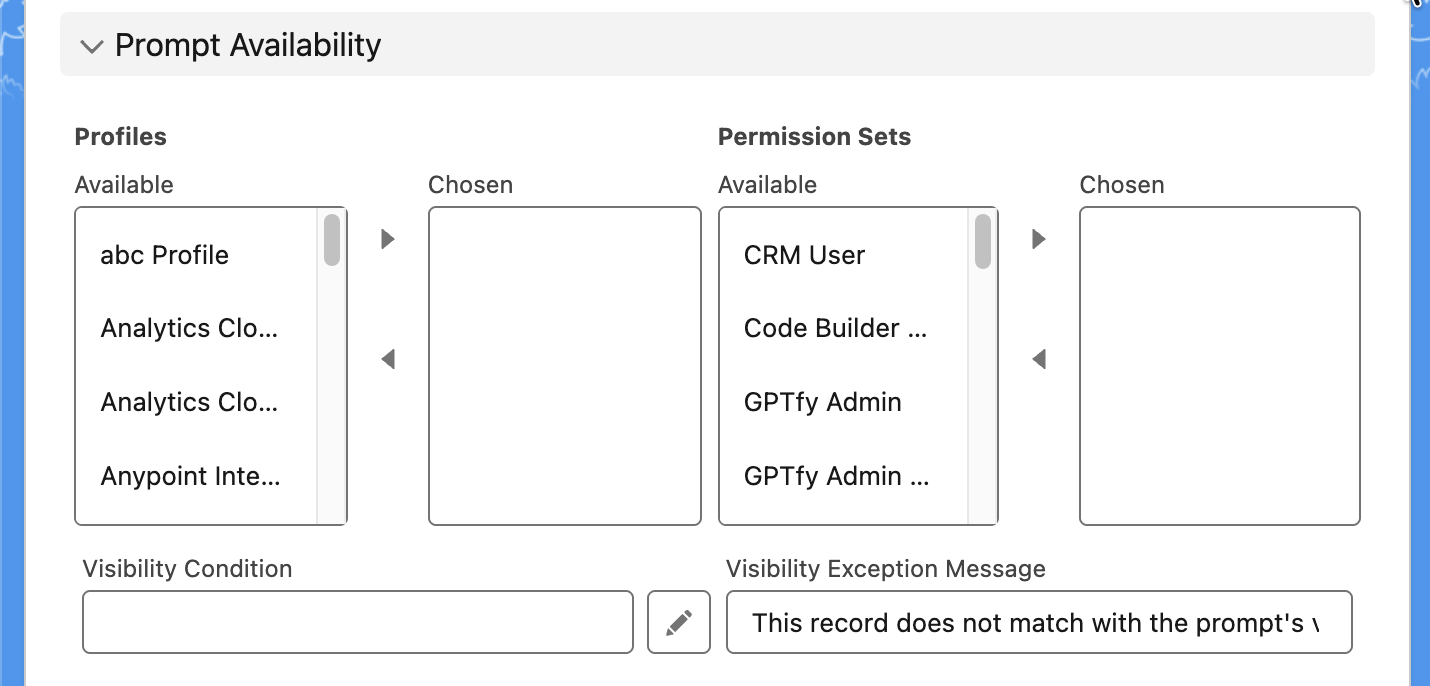Select Anypoint Inte... profile option

pos(190,476)
